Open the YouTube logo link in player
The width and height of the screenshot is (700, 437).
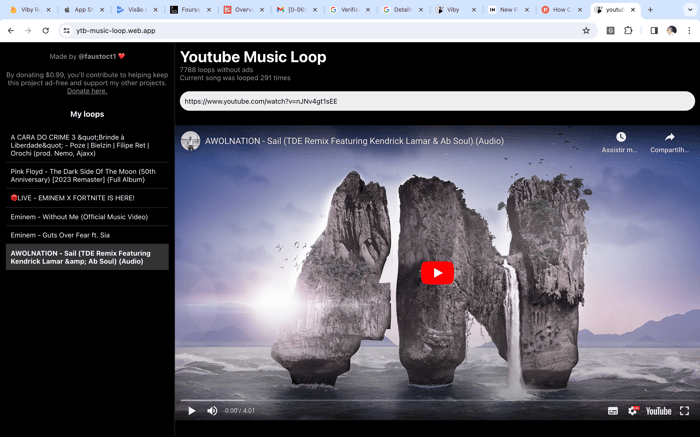click(658, 411)
